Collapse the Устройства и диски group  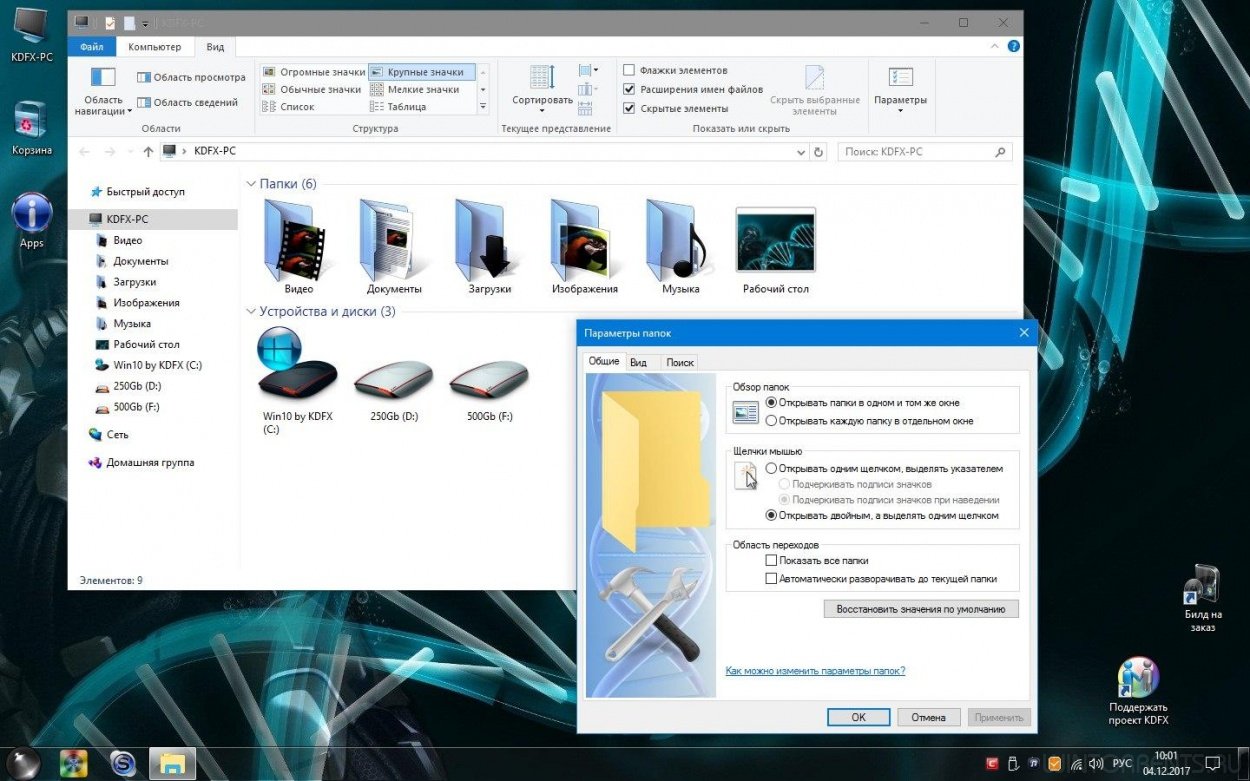pos(251,312)
